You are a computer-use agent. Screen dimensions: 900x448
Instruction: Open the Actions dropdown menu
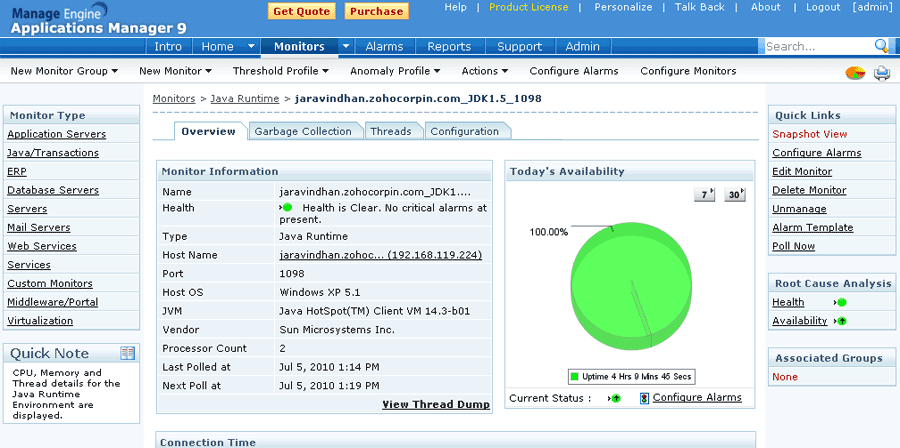484,71
